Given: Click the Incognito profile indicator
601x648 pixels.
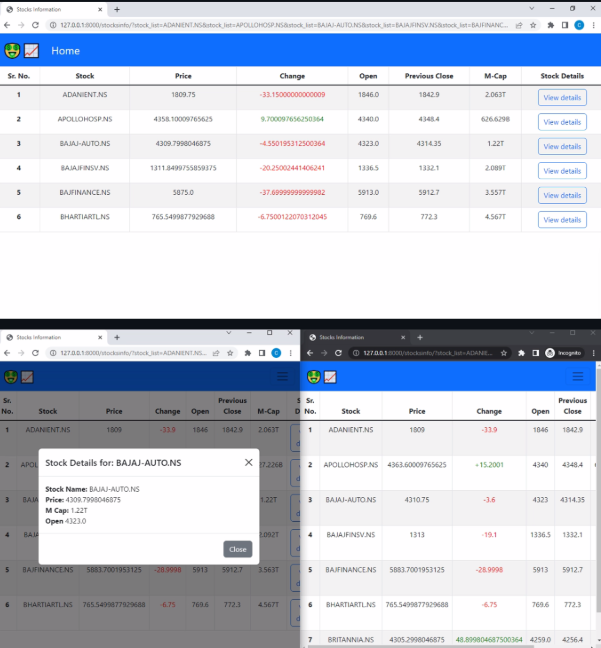Looking at the screenshot, I should coord(563,353).
